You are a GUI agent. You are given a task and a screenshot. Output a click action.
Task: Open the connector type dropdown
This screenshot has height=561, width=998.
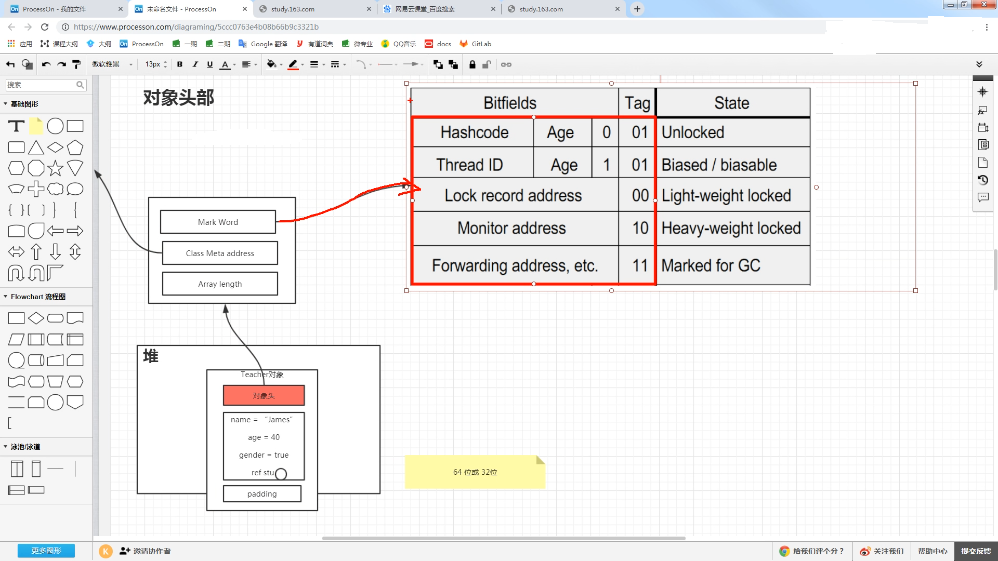[x=363, y=64]
